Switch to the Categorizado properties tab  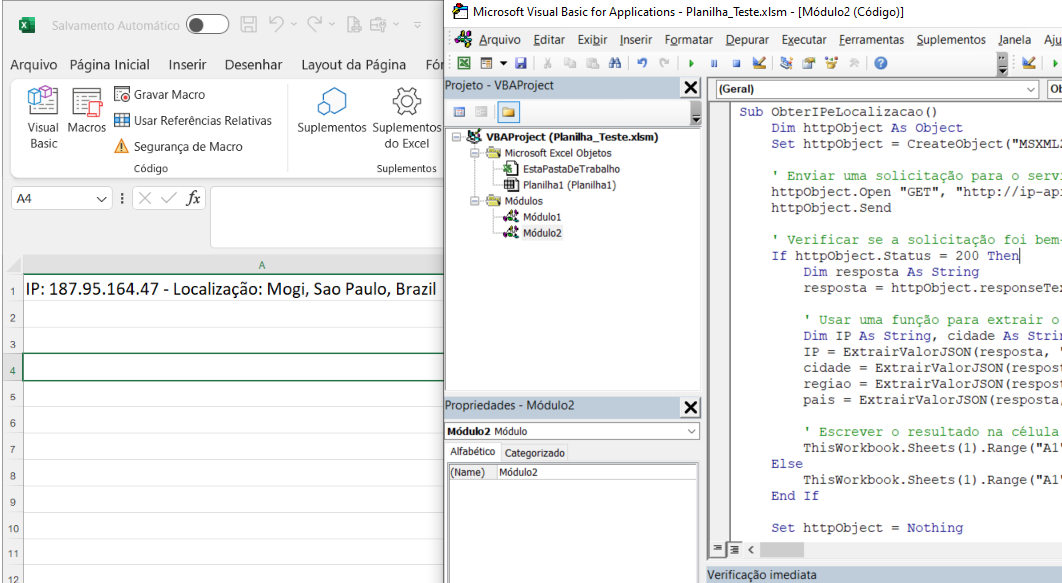click(534, 453)
